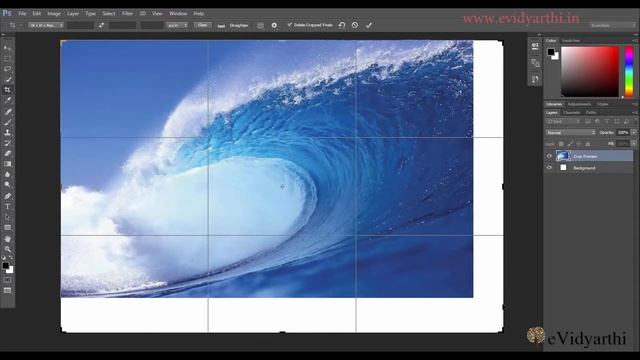Select the Path Selection tool
Viewport: 640px width, 360px height.
click(x=7, y=217)
